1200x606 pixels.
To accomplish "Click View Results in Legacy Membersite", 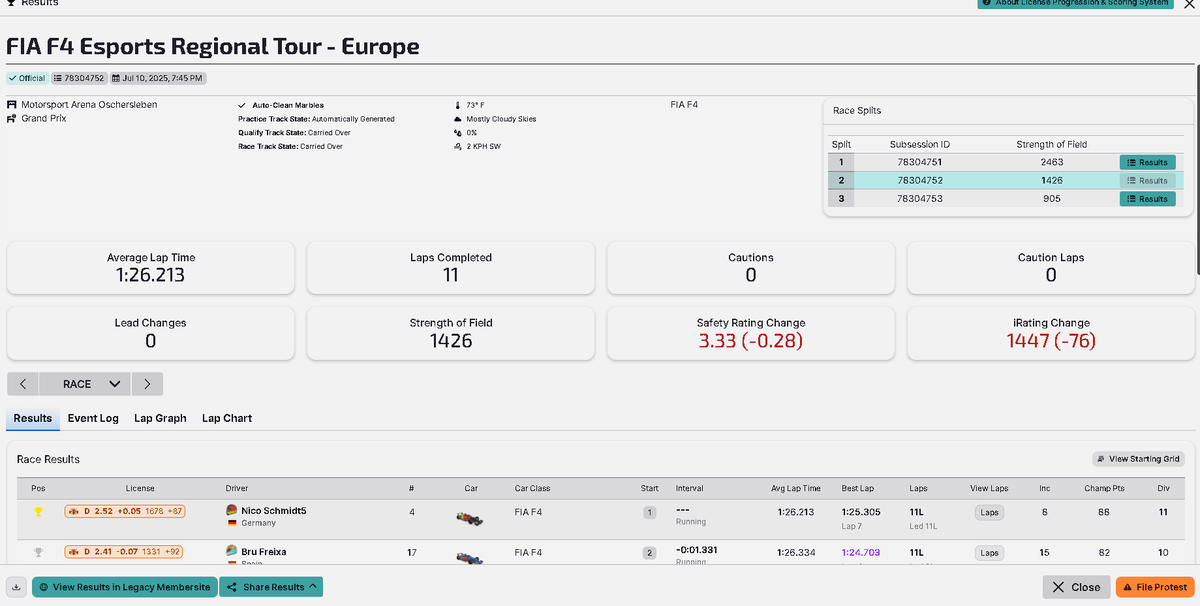I will click(126, 587).
